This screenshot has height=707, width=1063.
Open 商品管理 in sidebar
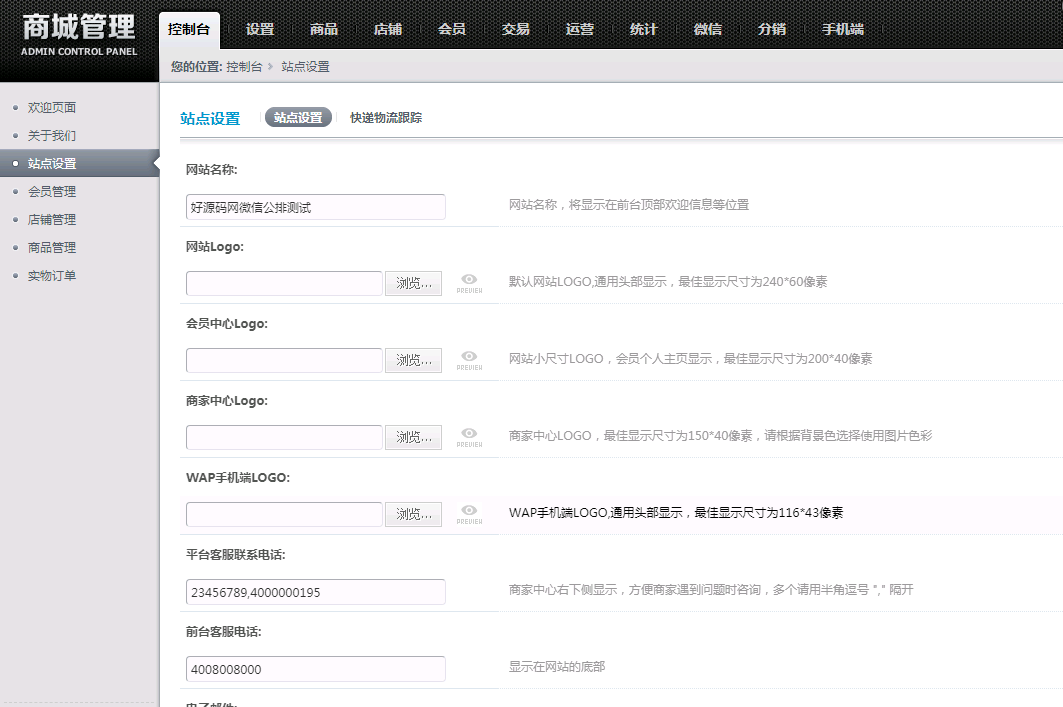coord(52,247)
